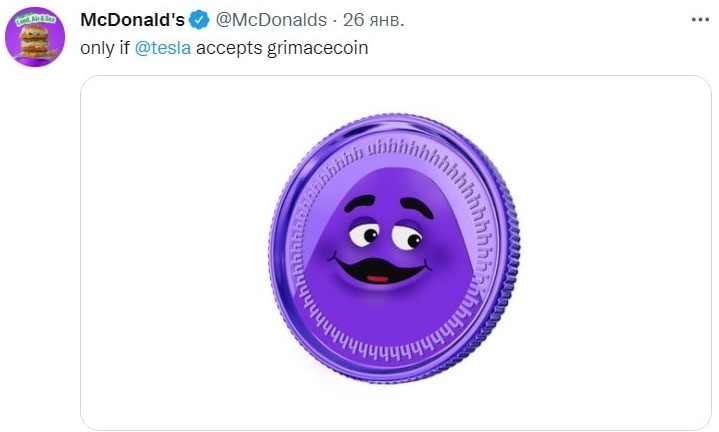Open the three-dot more options menu
This screenshot has width=719, height=432.
[700, 20]
